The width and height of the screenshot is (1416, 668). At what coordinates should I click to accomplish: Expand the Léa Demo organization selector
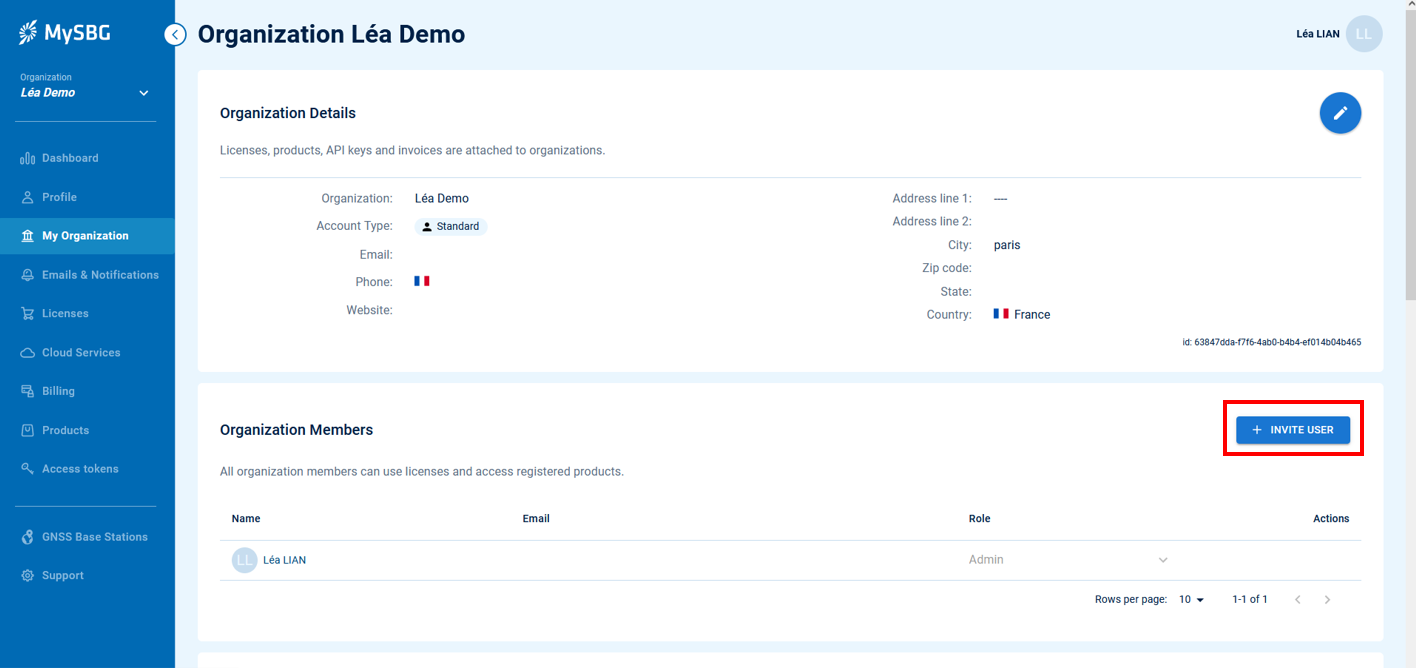click(143, 93)
